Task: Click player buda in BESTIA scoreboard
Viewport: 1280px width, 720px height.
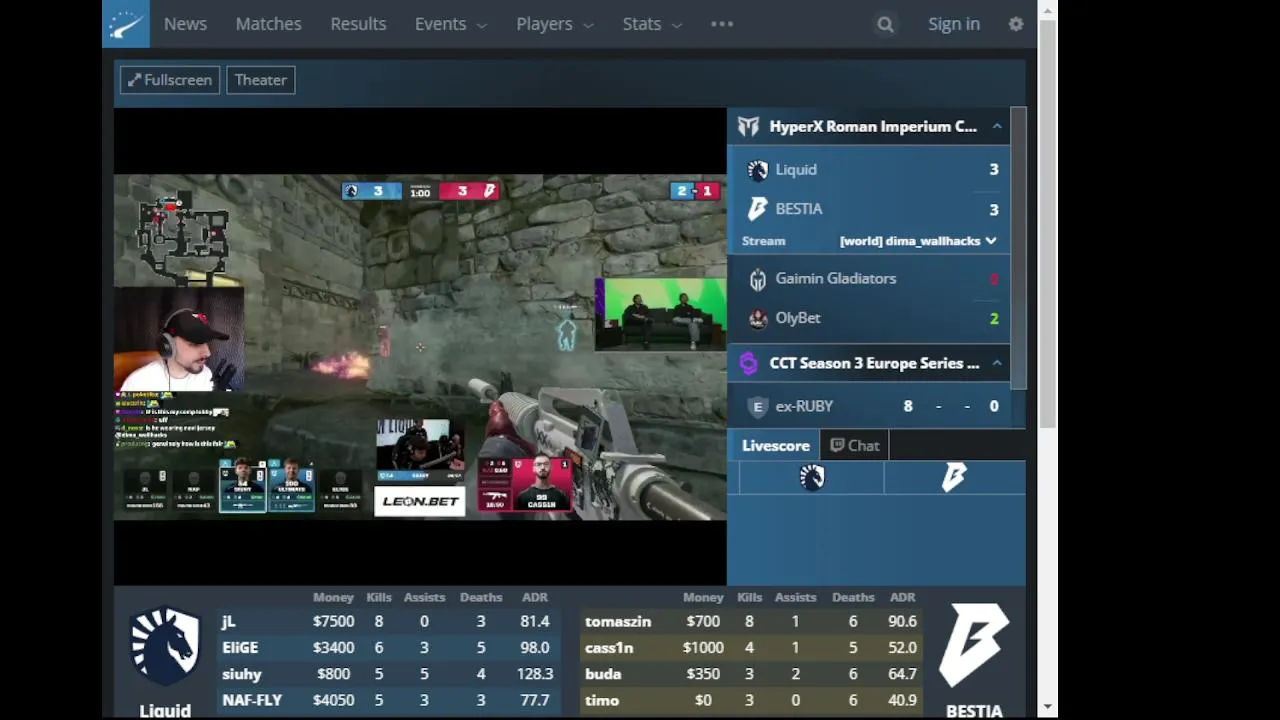Action: click(603, 675)
